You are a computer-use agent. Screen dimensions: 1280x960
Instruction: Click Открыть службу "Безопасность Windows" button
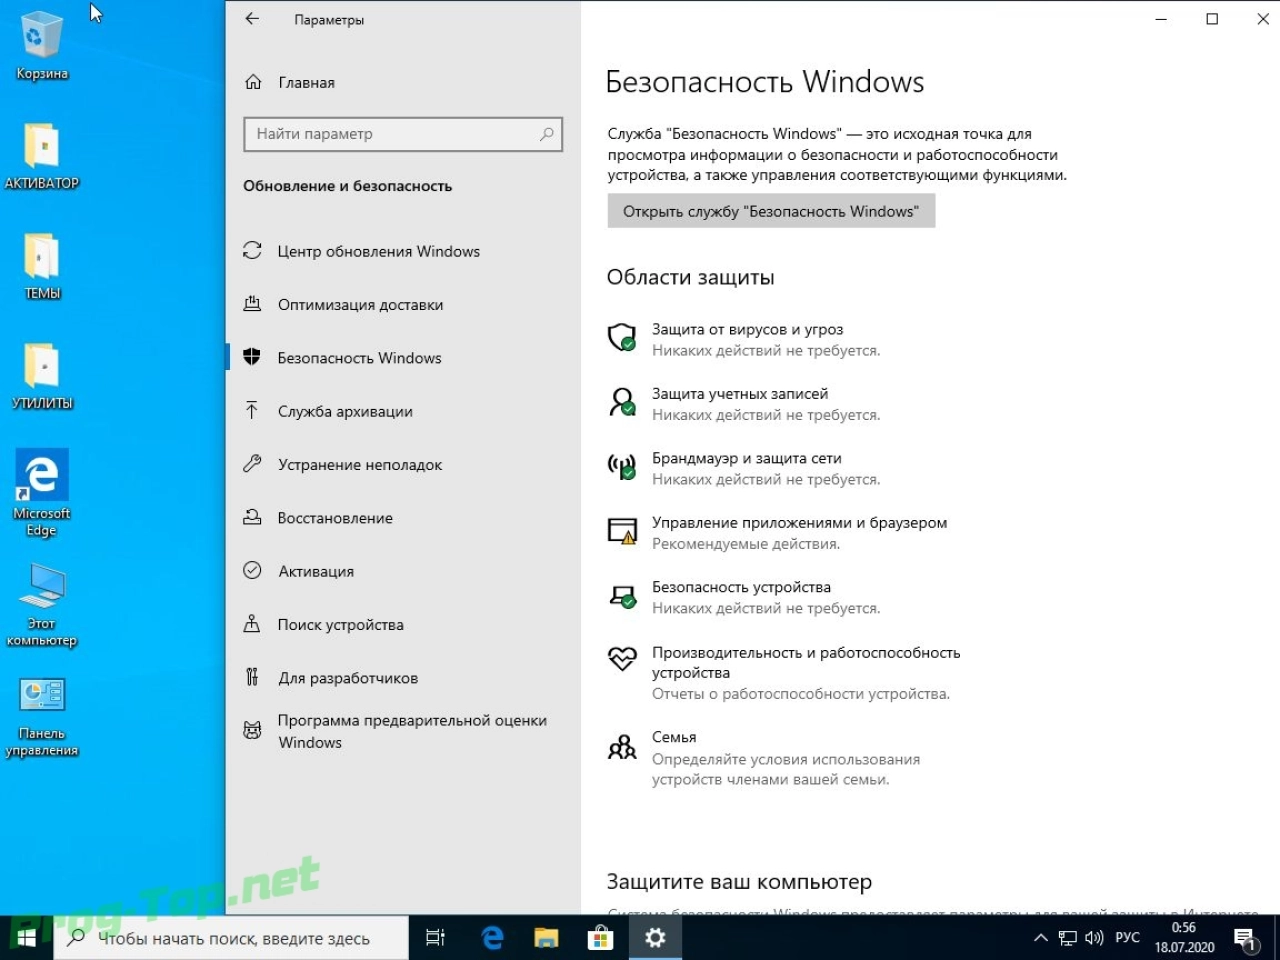pos(771,211)
